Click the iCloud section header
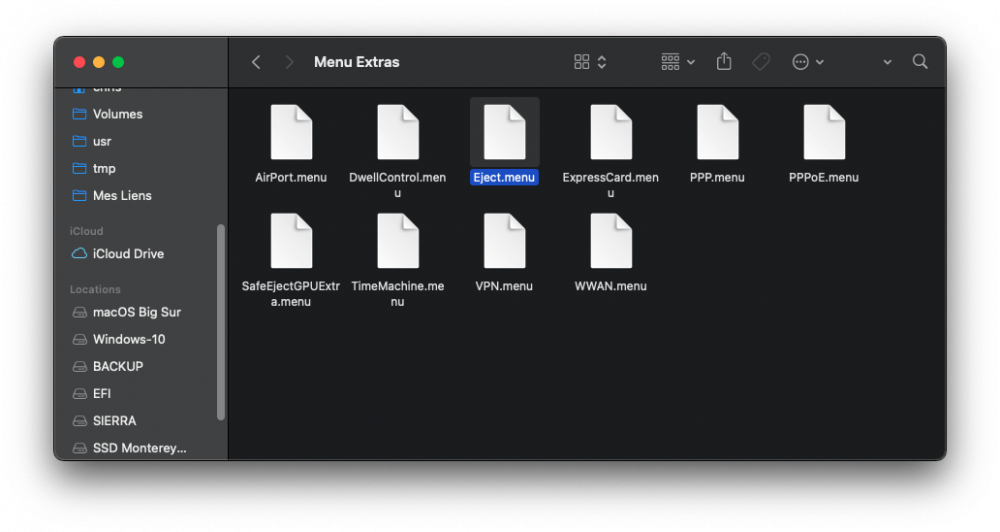Screen dimensions: 1000x532 pyautogui.click(x=86, y=231)
